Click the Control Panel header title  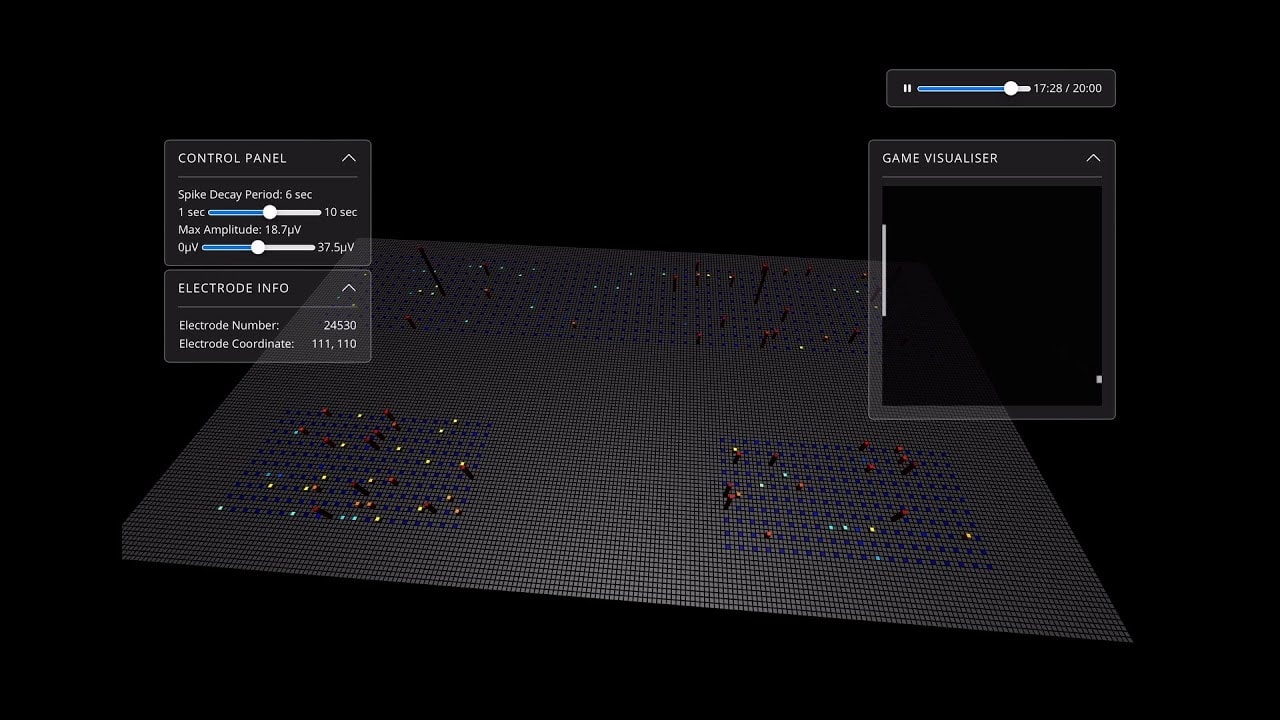coord(232,158)
